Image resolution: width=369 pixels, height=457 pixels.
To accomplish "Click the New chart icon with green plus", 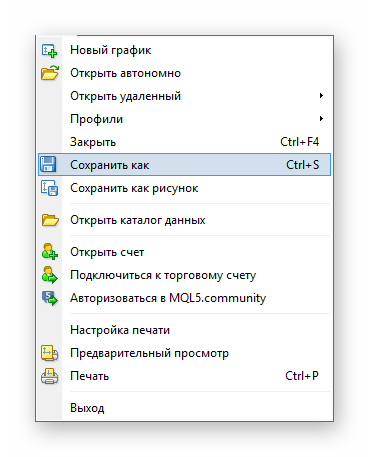I will (x=49, y=51).
